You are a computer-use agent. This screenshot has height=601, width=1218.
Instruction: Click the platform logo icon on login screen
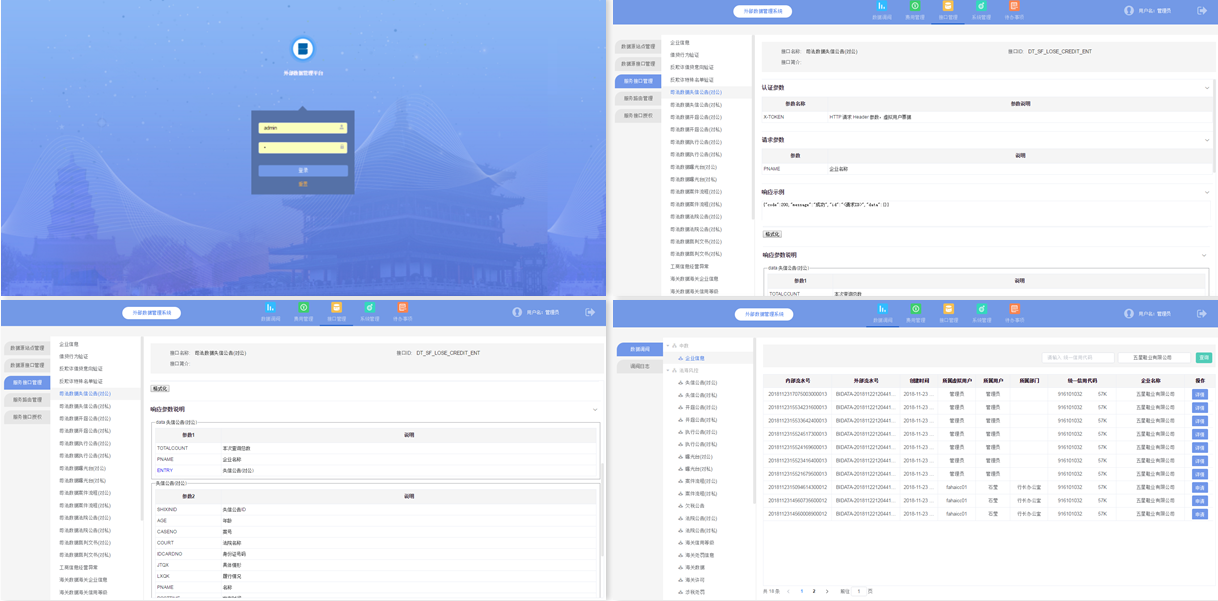click(303, 48)
